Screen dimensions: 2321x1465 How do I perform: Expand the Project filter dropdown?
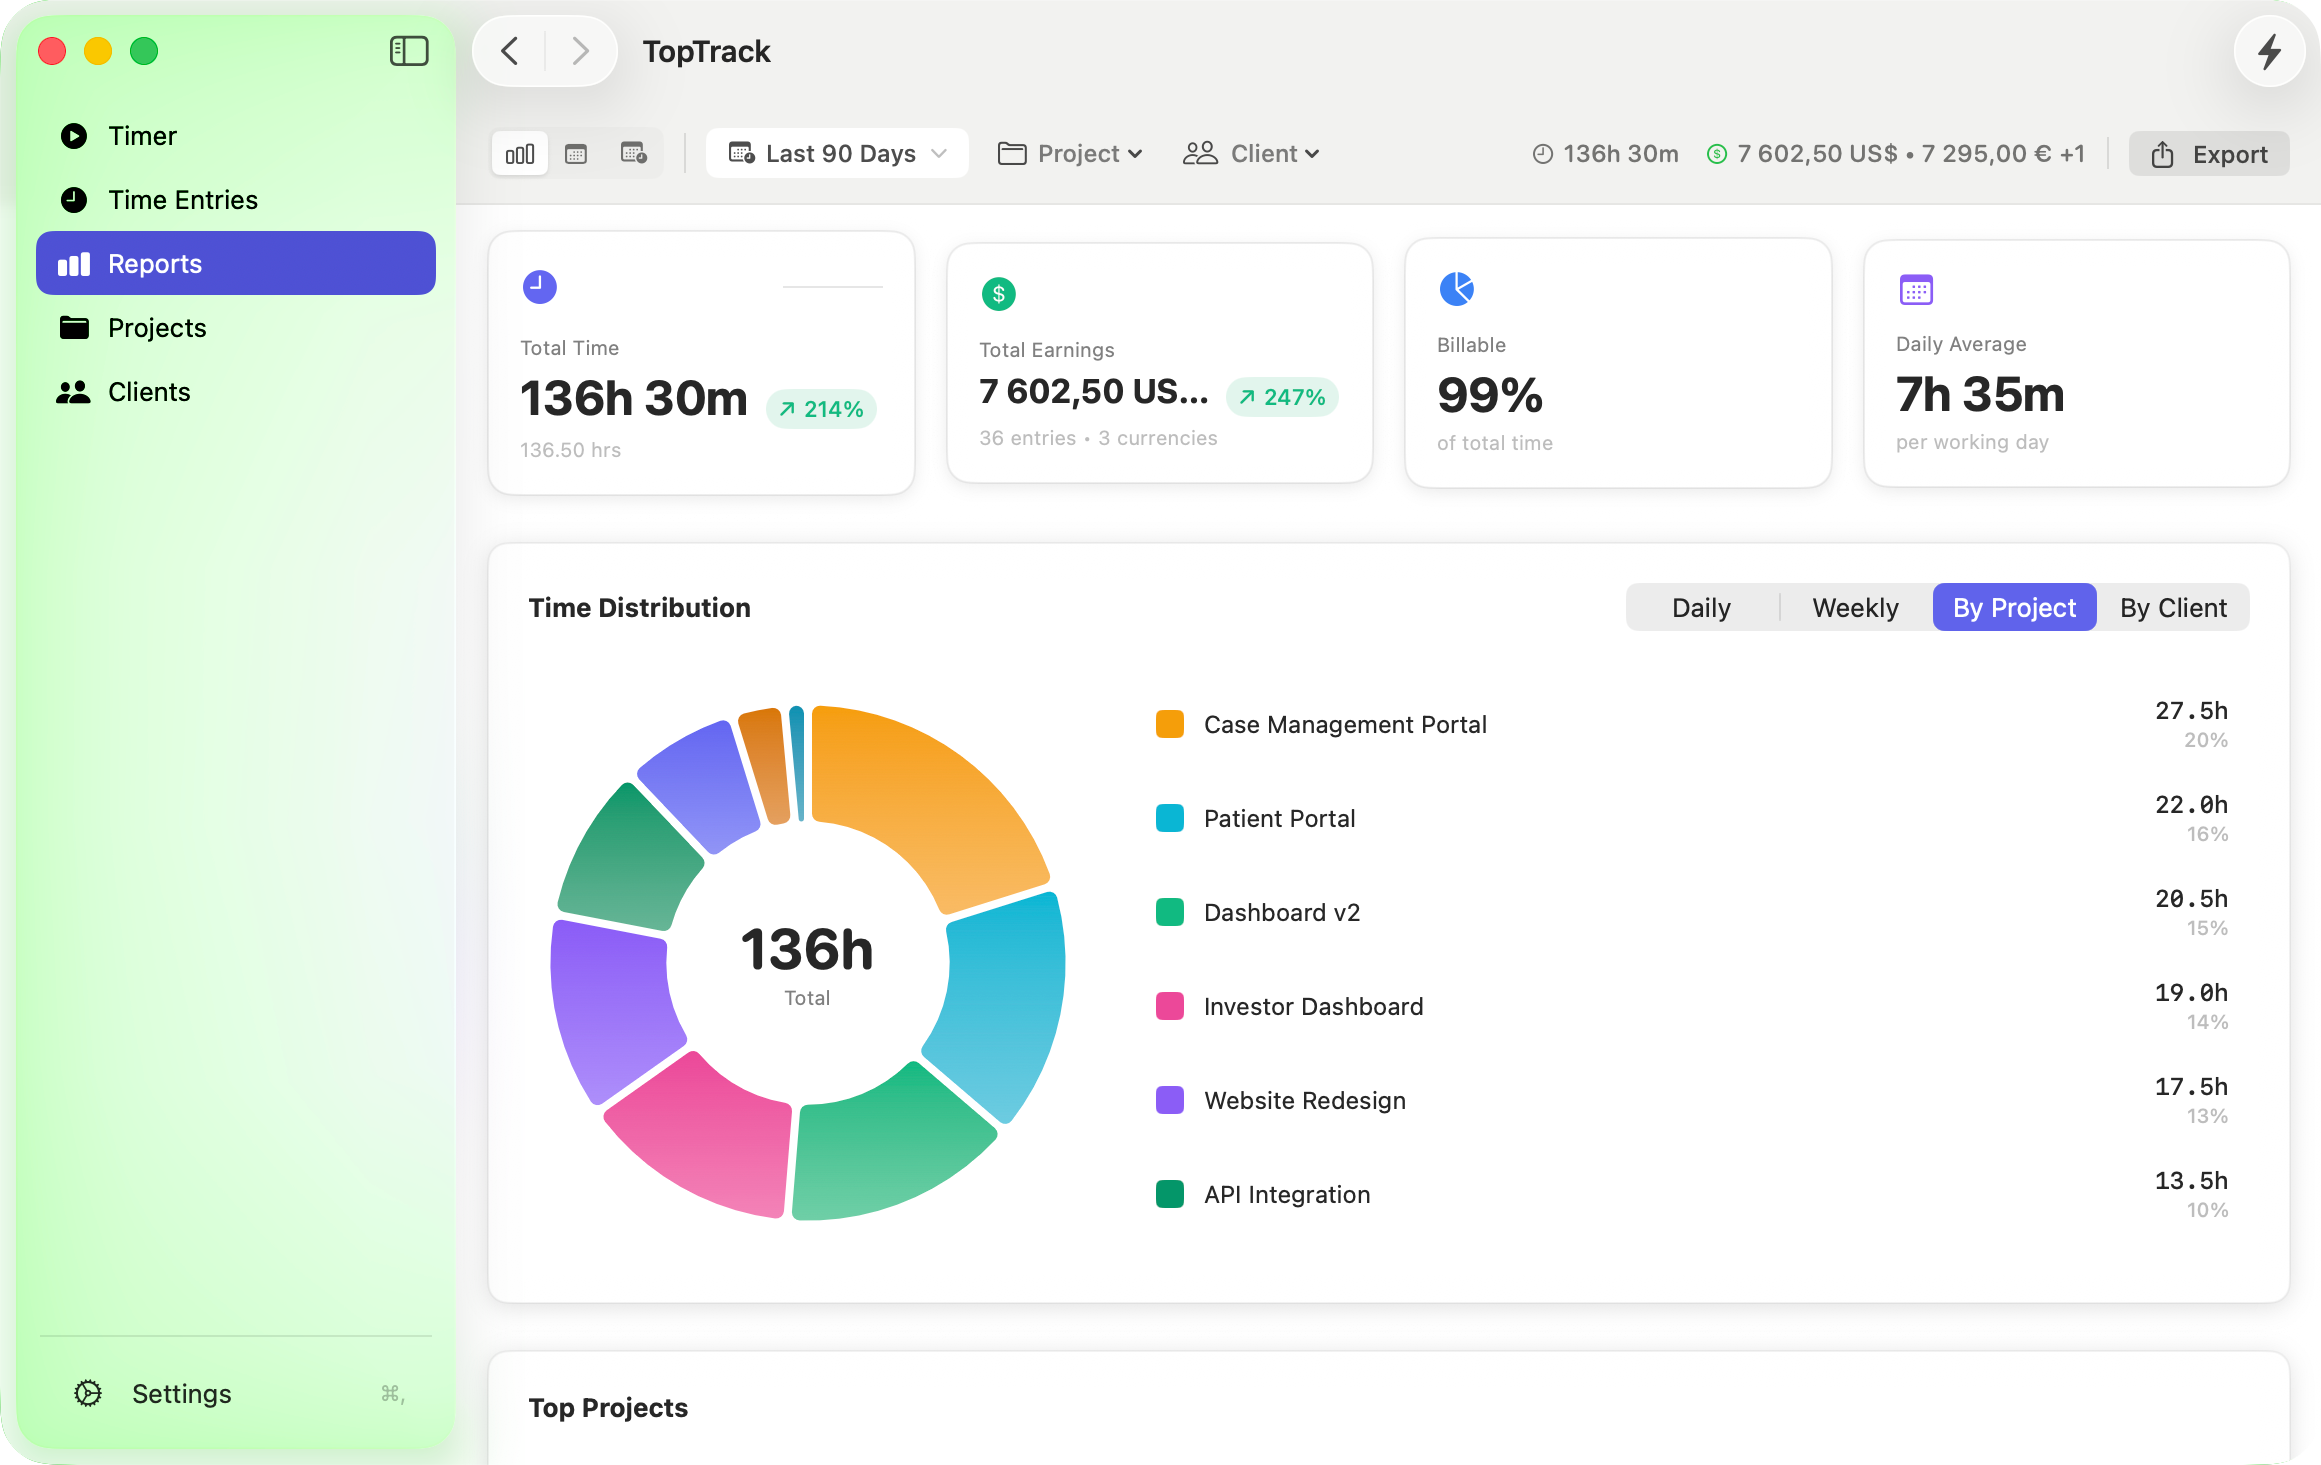point(1069,153)
